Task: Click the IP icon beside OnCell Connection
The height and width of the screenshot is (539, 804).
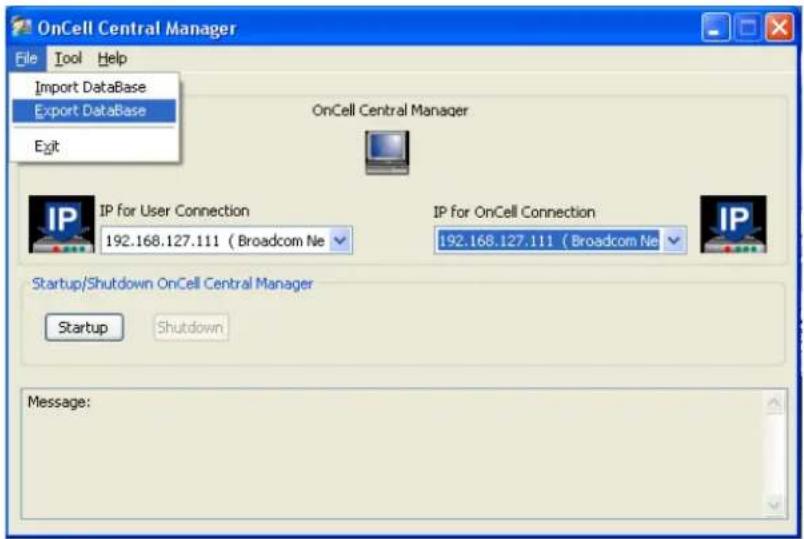Action: [734, 224]
